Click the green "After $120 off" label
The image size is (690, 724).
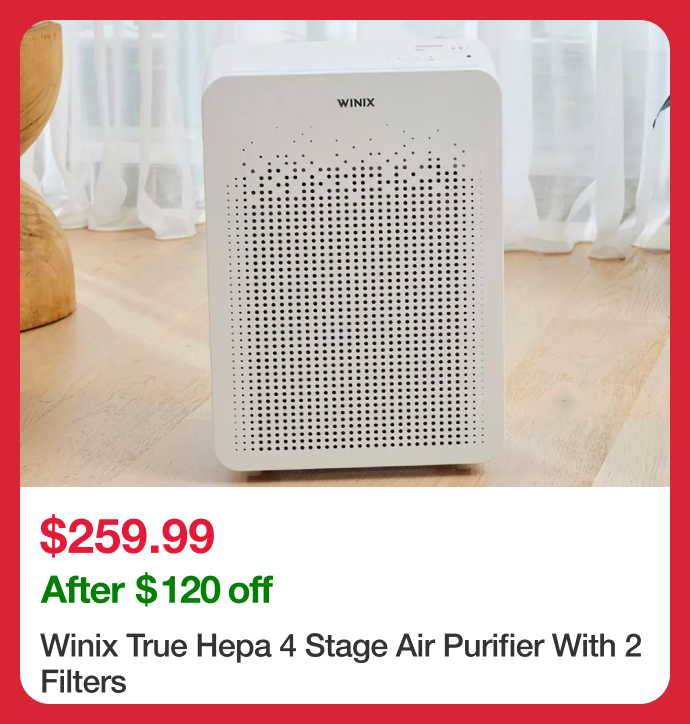(157, 590)
